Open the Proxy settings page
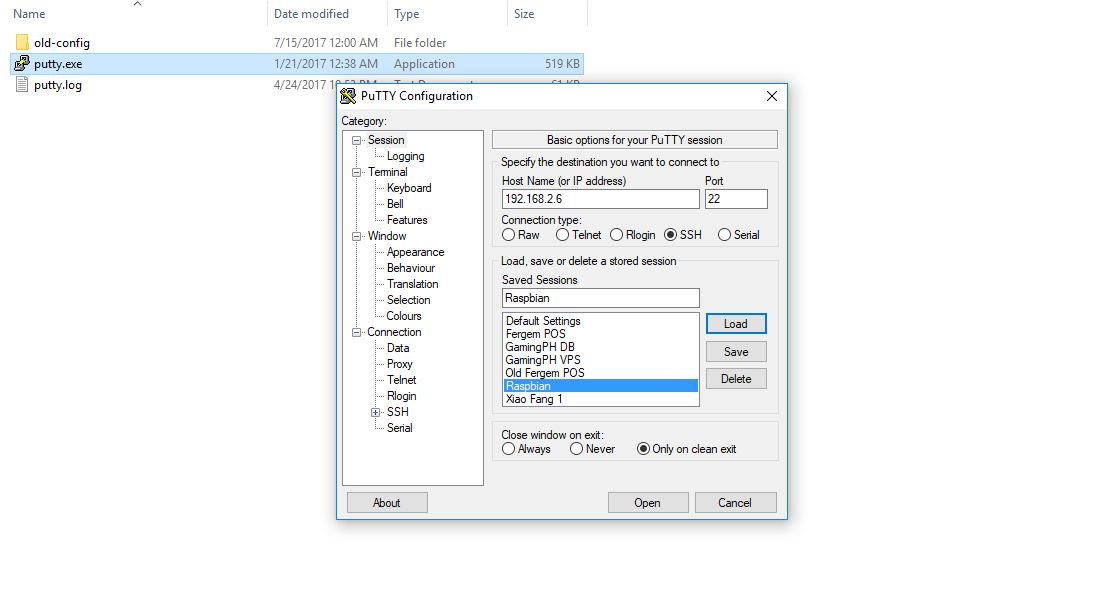This screenshot has height=592, width=1120. click(399, 363)
